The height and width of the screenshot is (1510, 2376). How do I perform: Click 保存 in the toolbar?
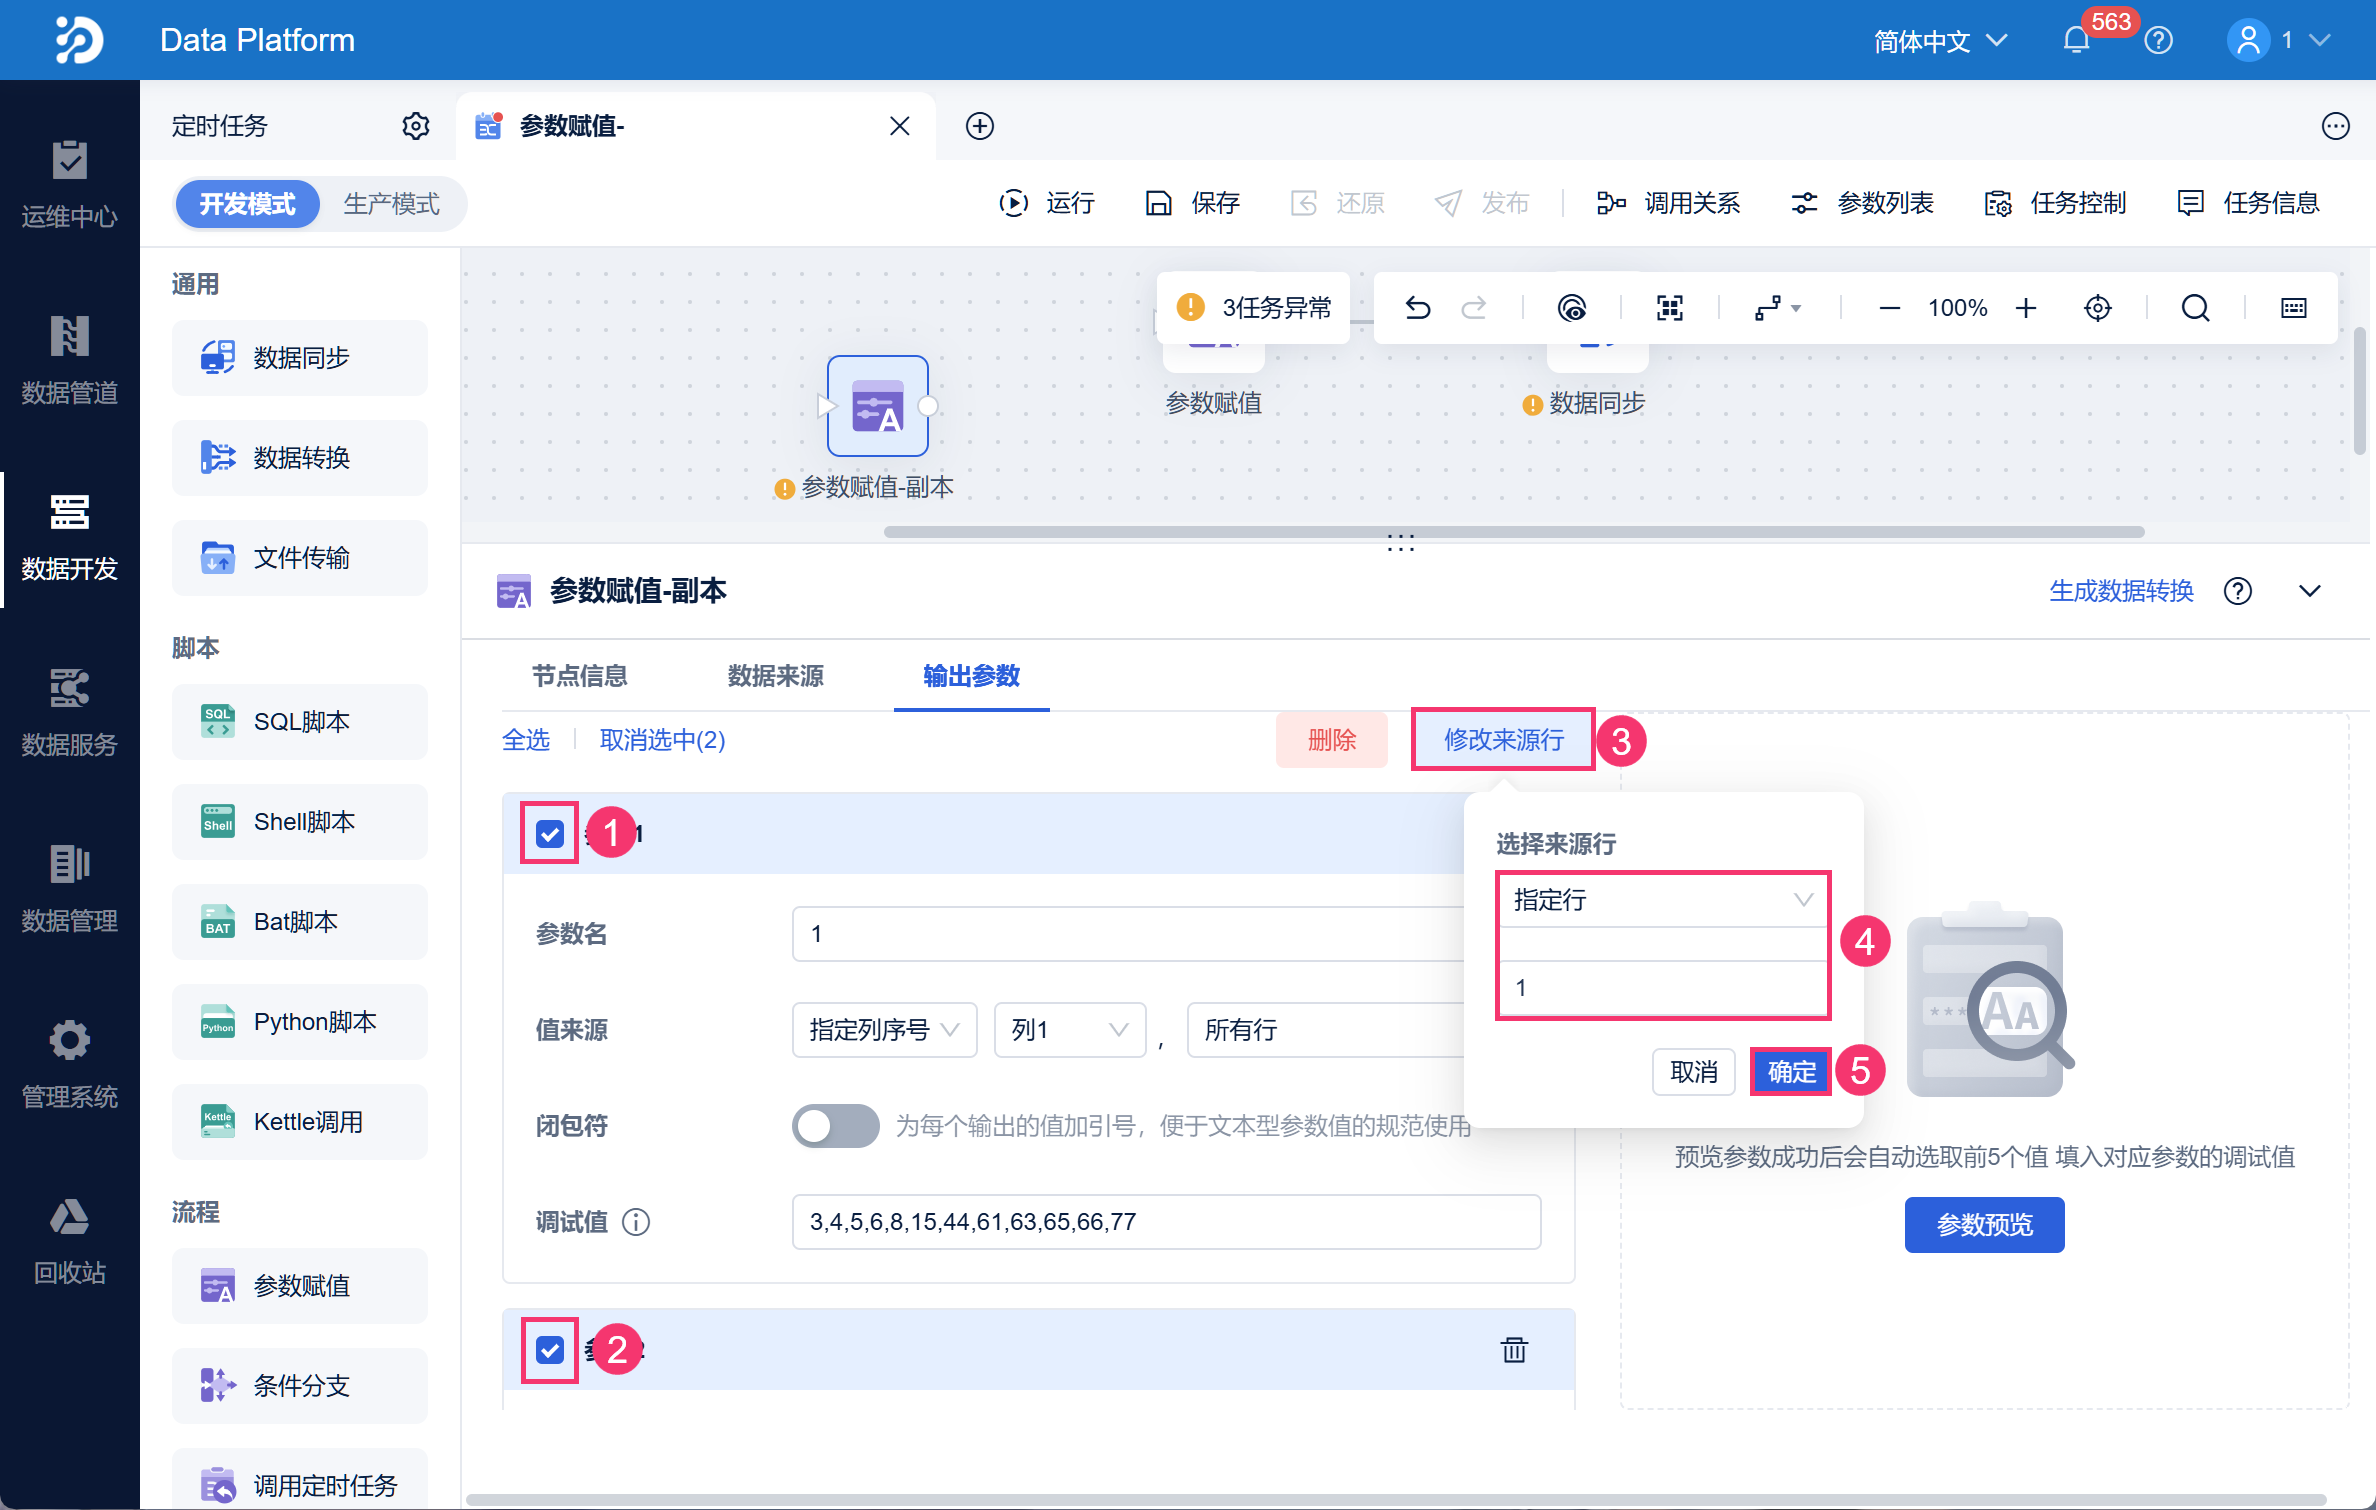click(1193, 204)
